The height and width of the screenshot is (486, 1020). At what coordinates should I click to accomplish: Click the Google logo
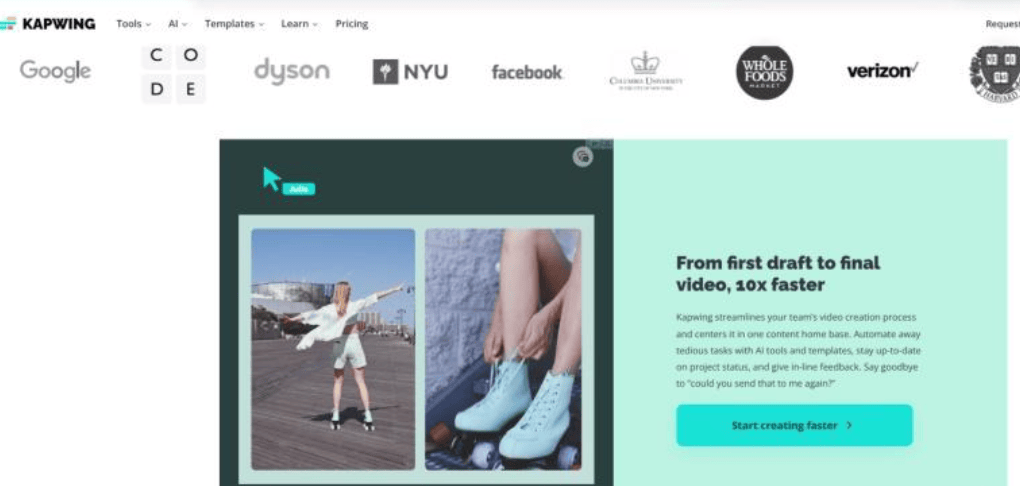[x=55, y=71]
